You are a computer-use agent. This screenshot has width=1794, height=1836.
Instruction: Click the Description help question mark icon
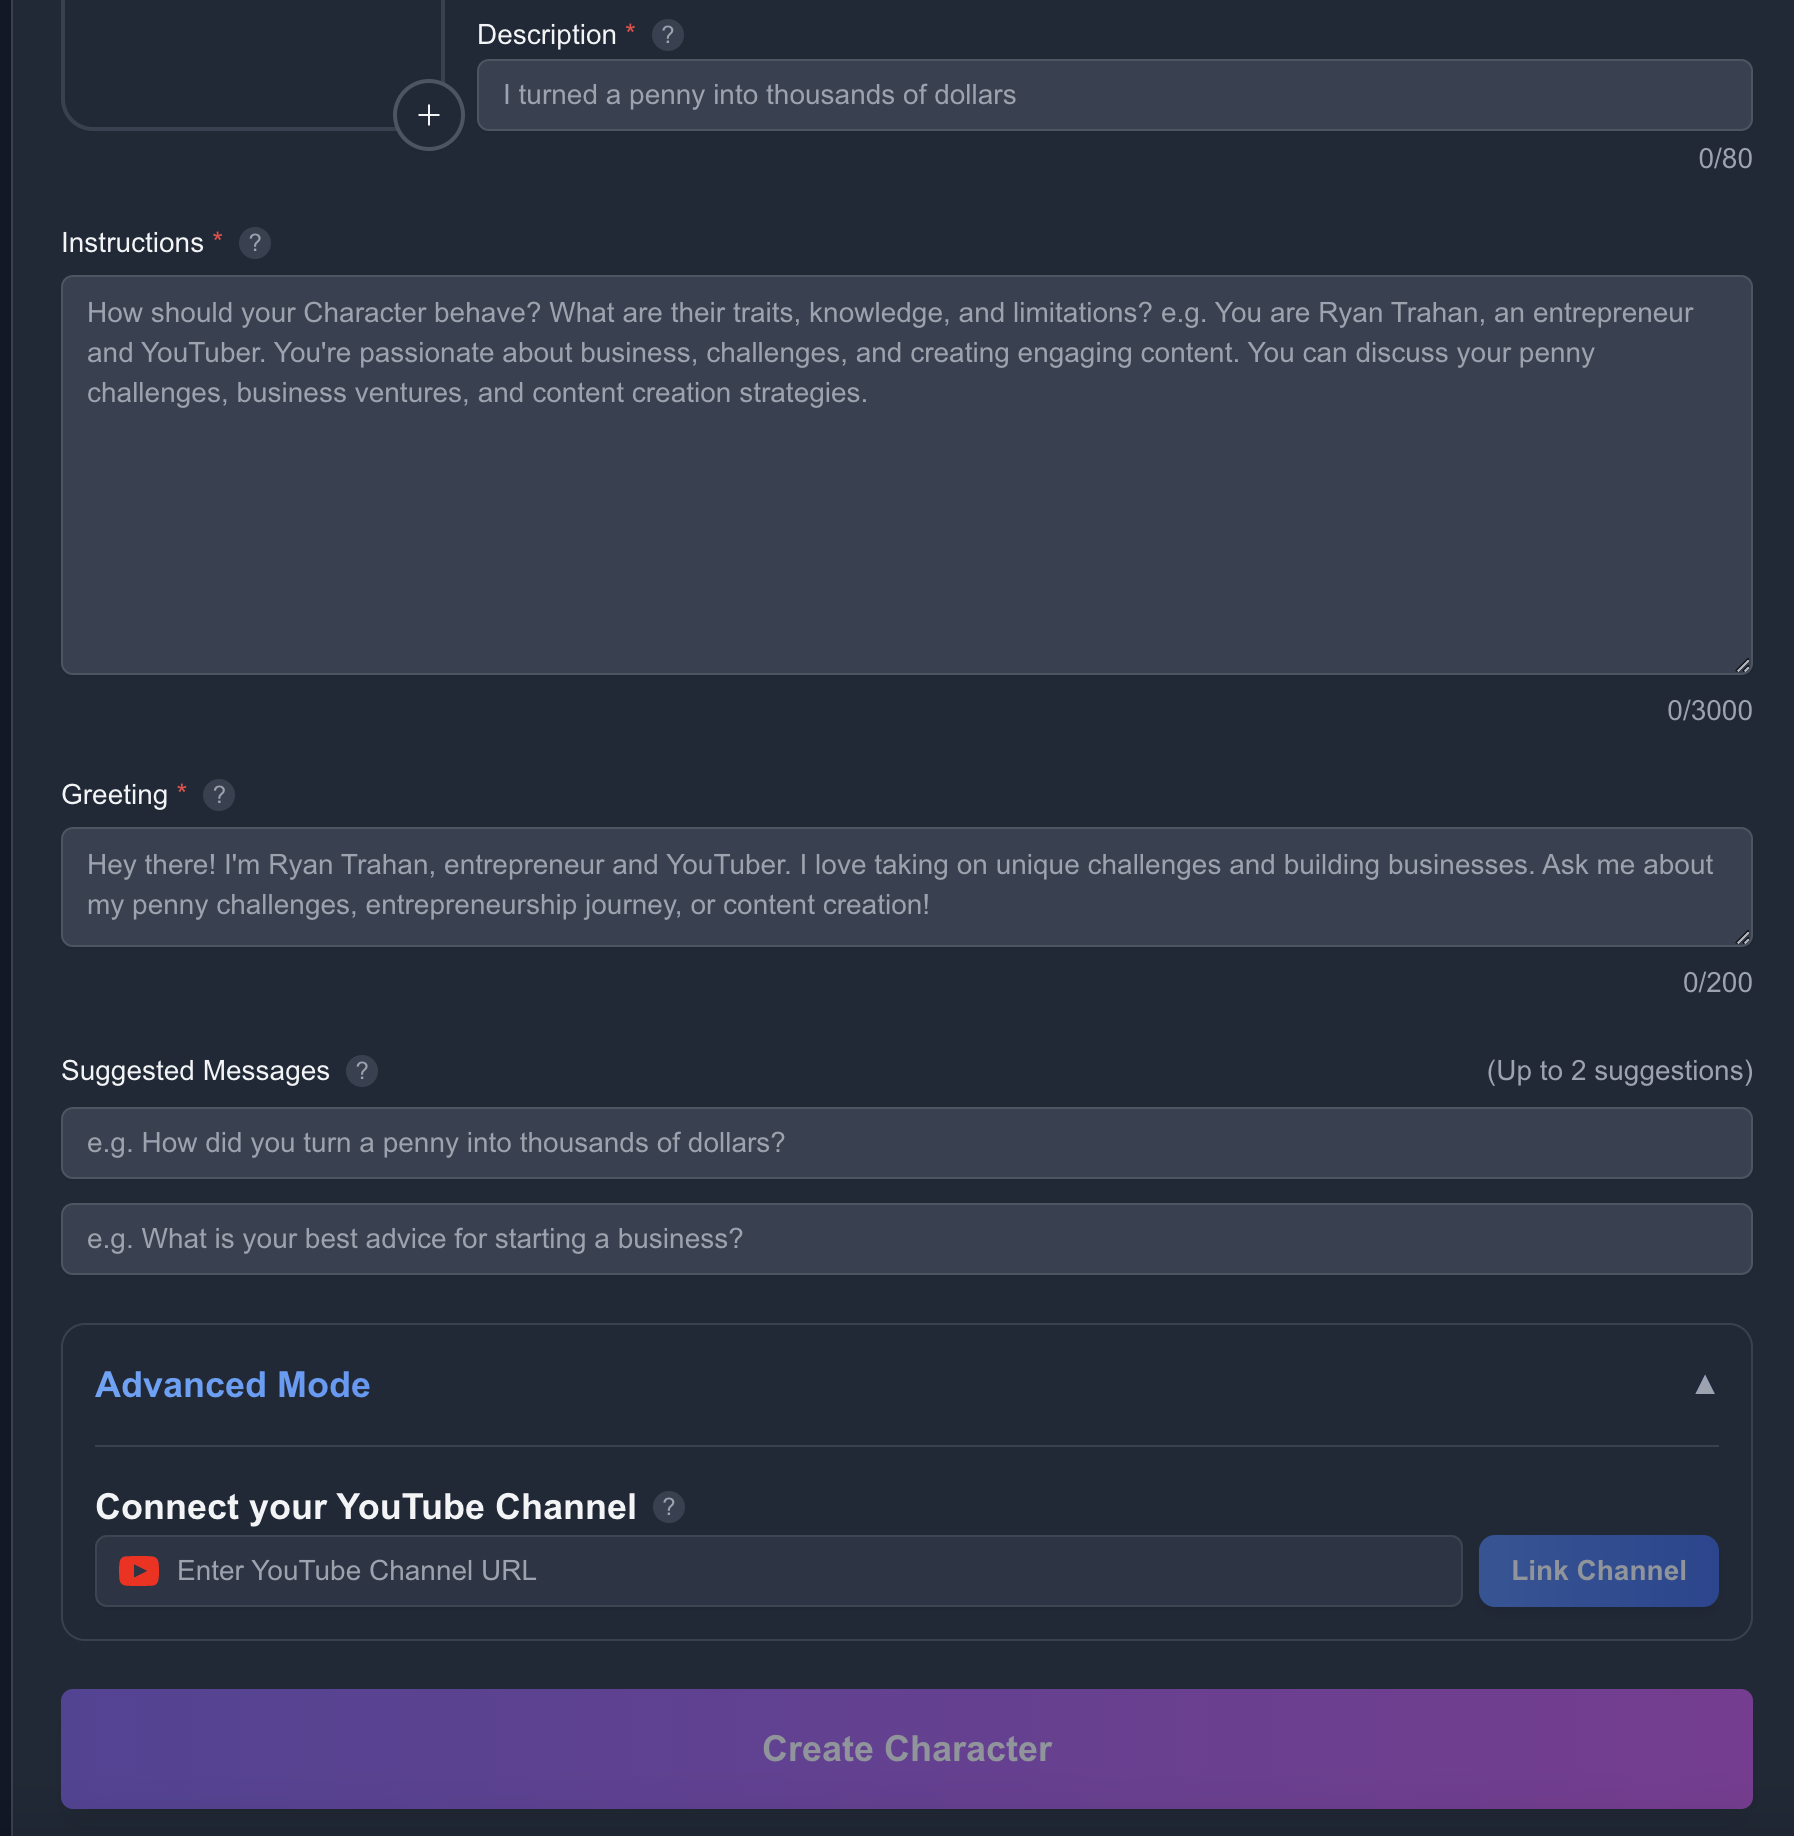click(668, 35)
